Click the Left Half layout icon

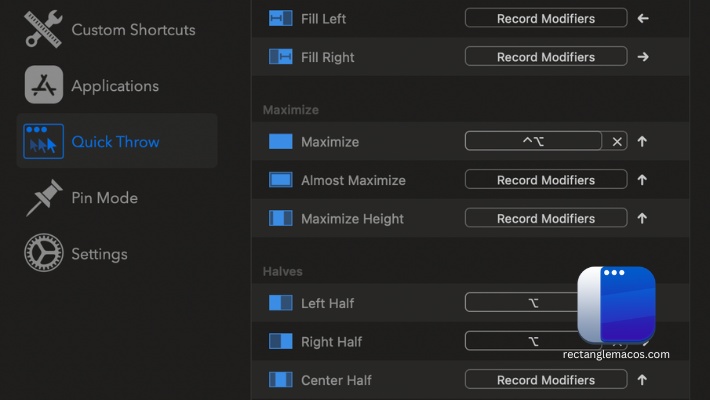coord(280,303)
